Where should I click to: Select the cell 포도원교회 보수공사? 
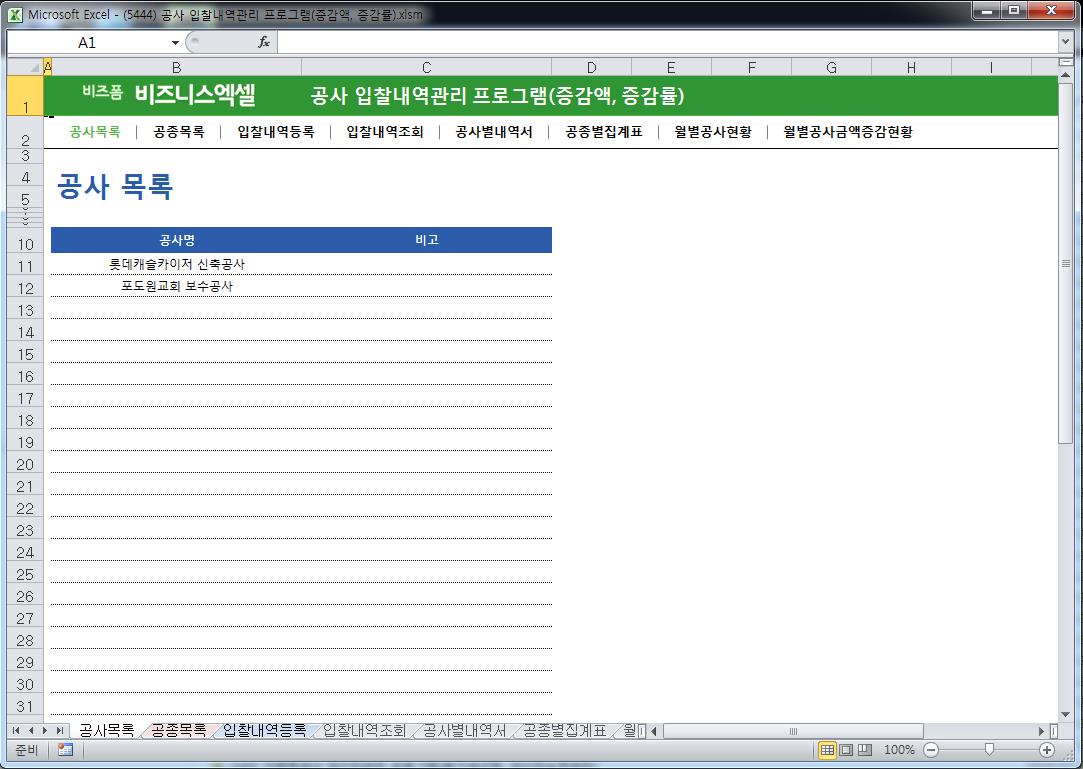177,286
